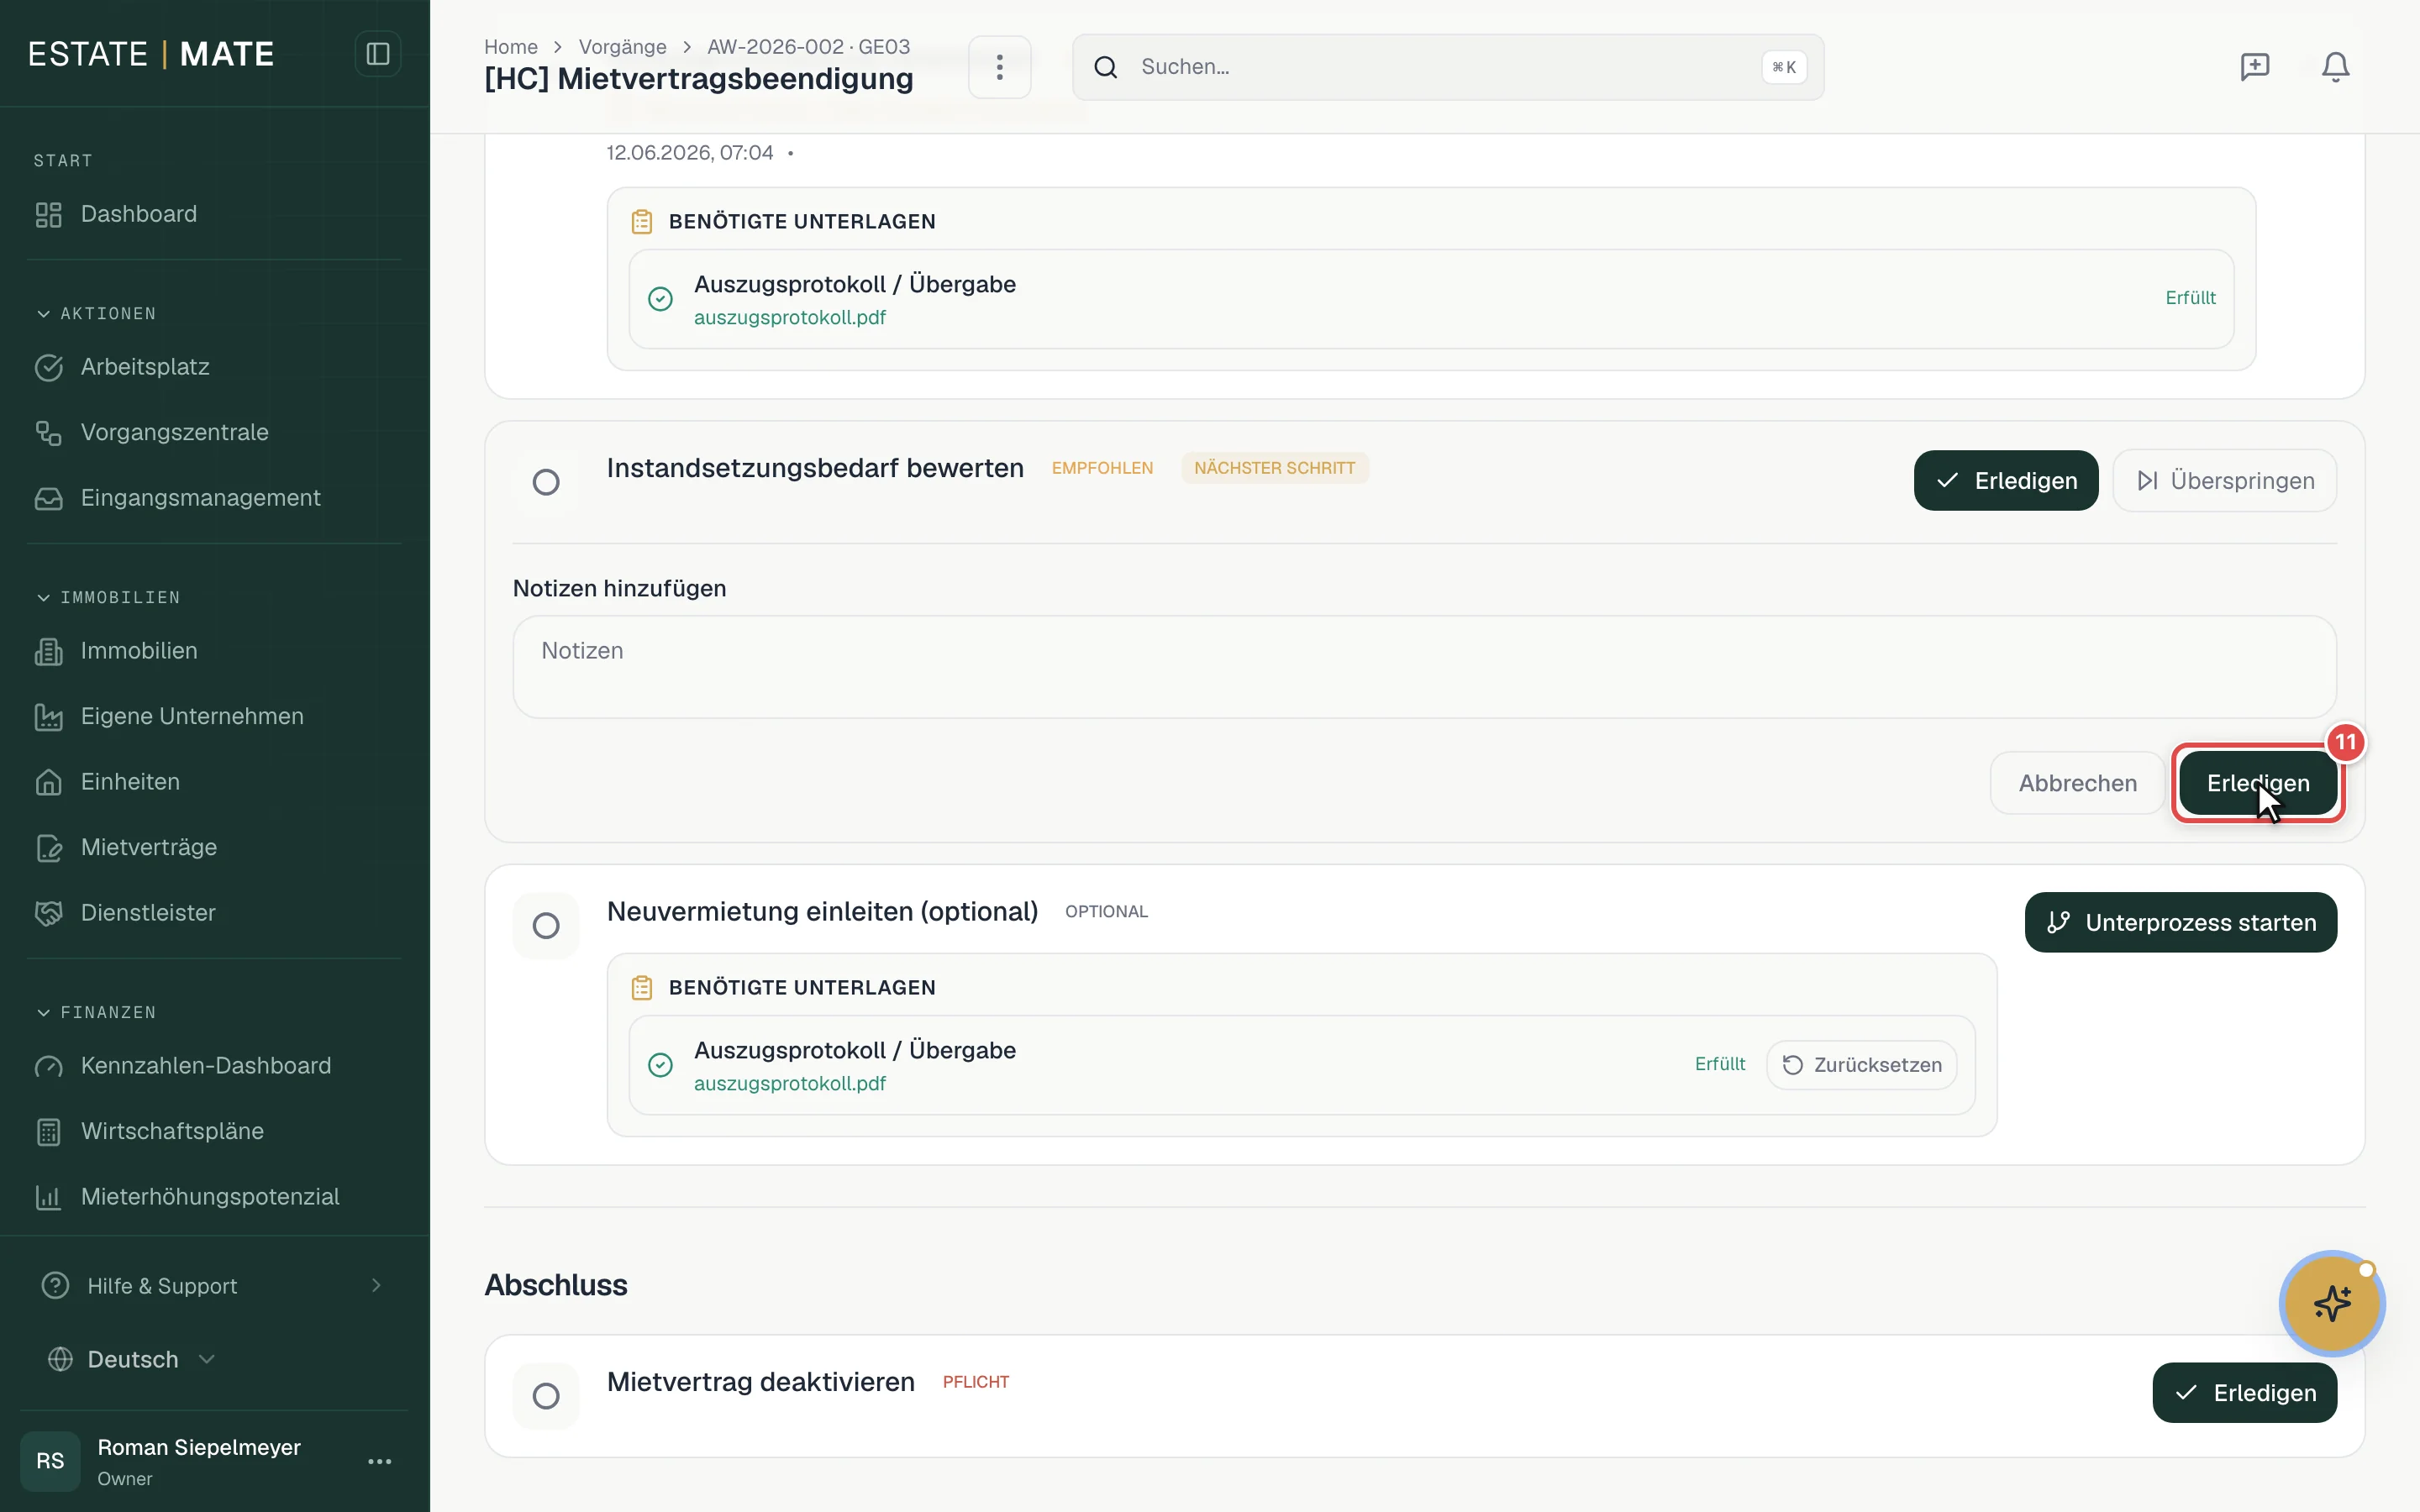This screenshot has height=1512, width=2420.
Task: Click the Hilfe & Support question mark icon
Action: 55,1285
